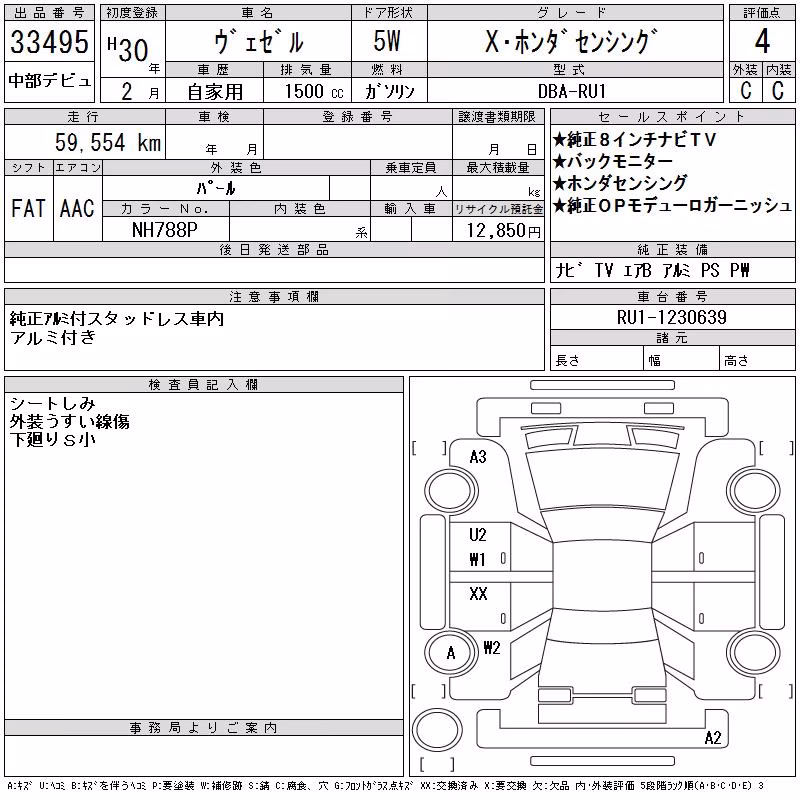Click sales point バックモニター
The height and width of the screenshot is (800, 800).
pyautogui.click(x=613, y=161)
